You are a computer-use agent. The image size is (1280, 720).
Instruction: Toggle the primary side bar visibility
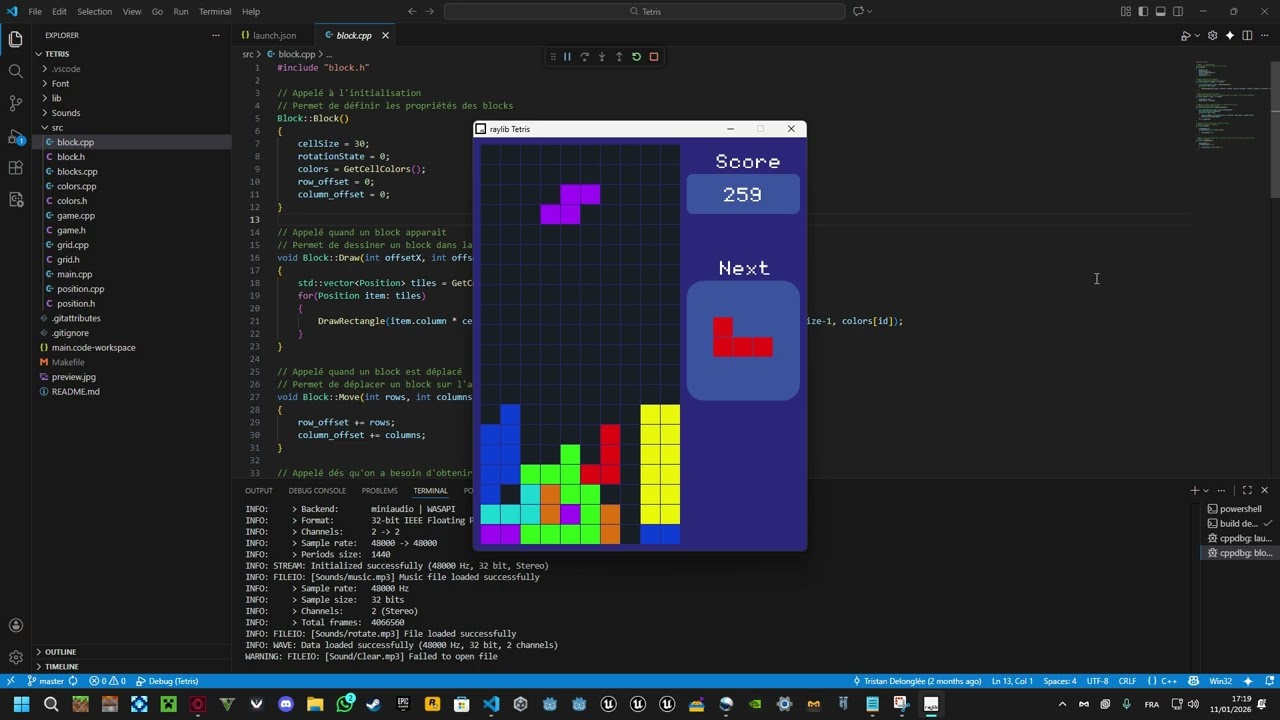coord(1143,12)
